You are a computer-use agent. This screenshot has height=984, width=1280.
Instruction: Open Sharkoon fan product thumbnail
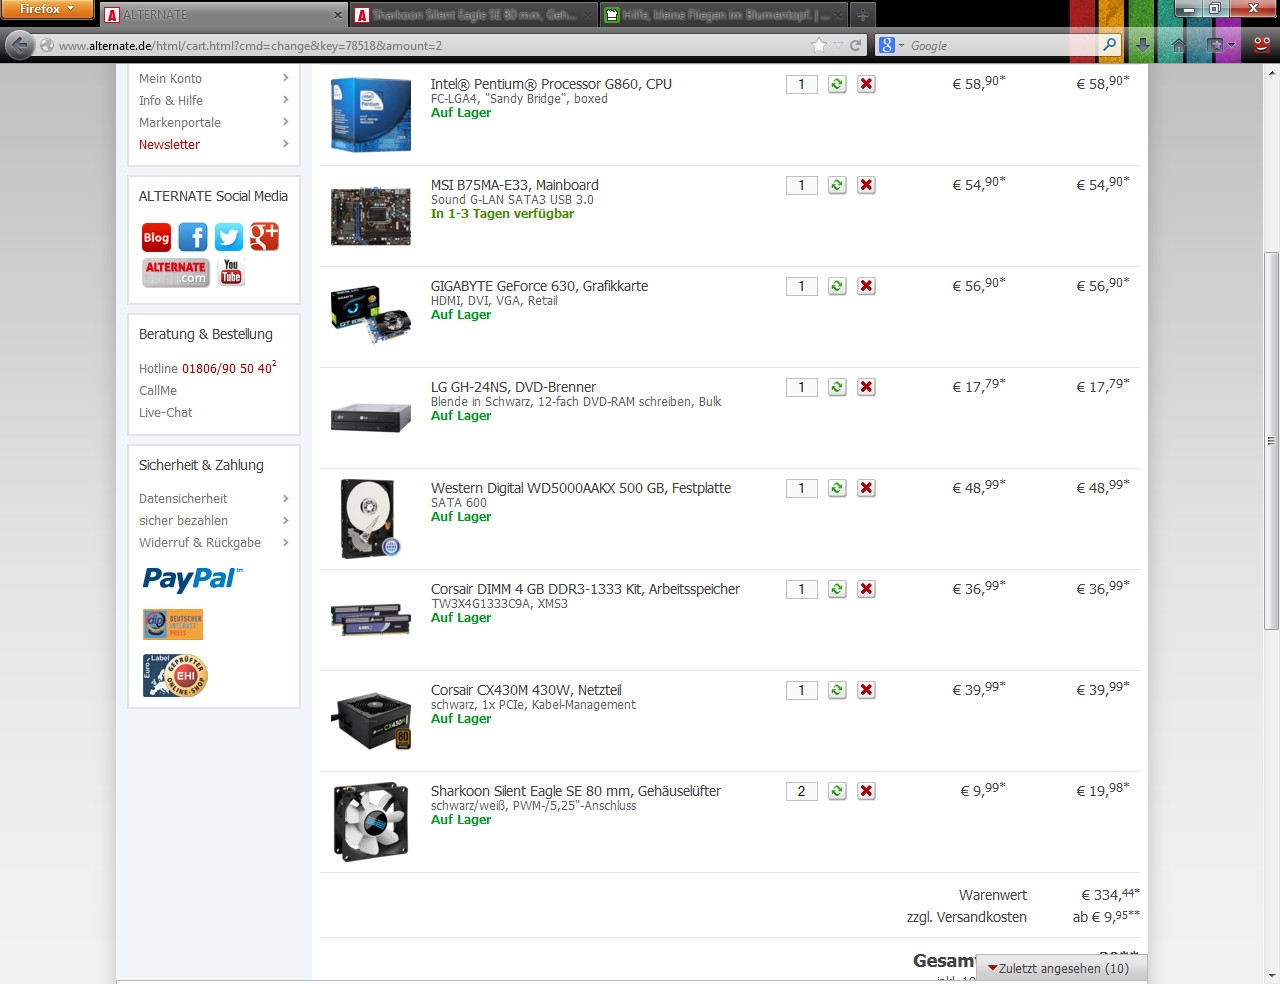pyautogui.click(x=371, y=821)
